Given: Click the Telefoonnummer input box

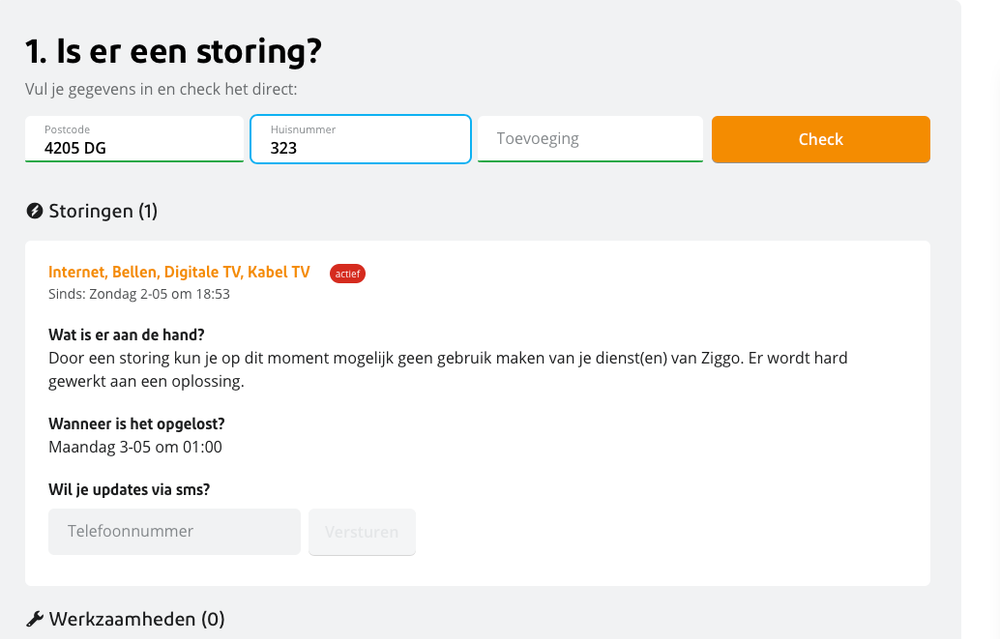Looking at the screenshot, I should (174, 531).
